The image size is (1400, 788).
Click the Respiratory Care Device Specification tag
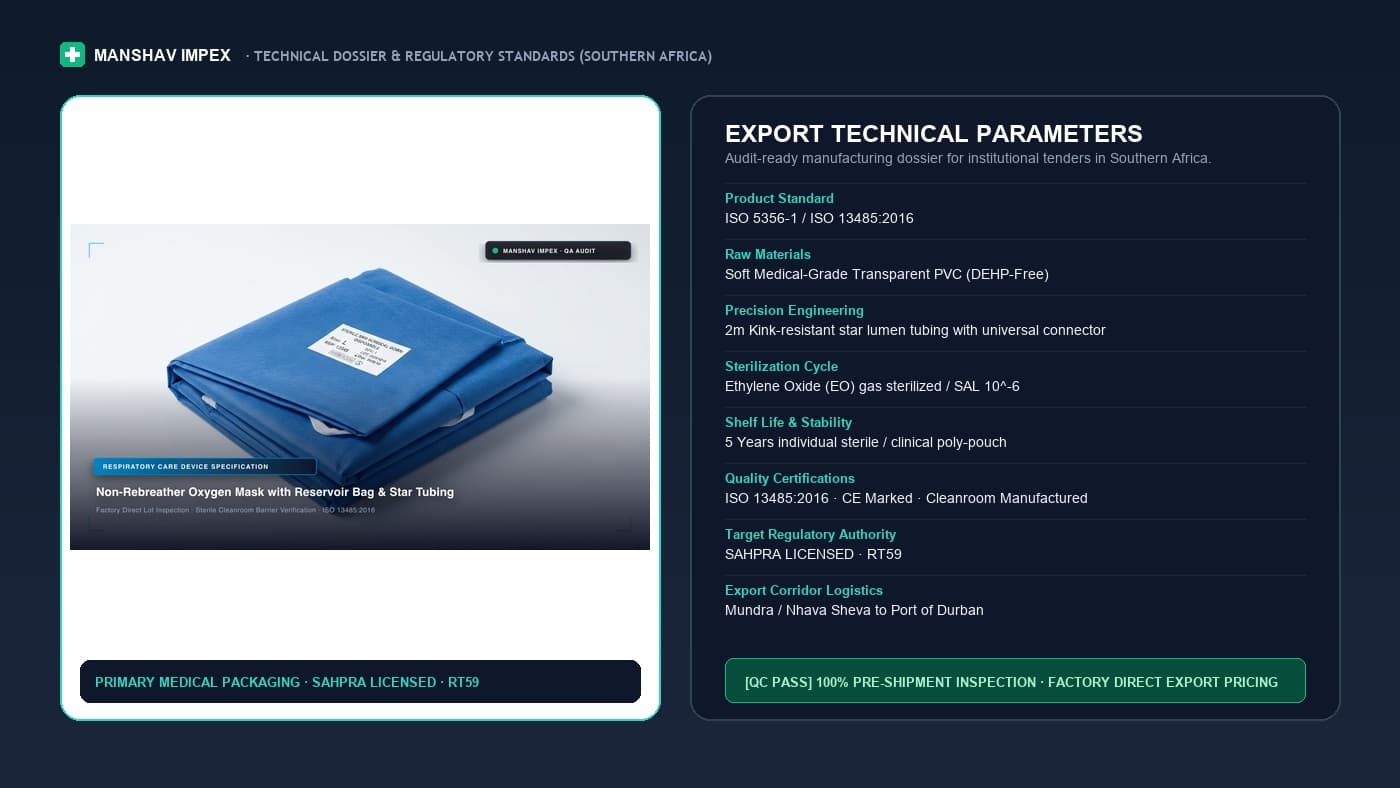point(204,466)
